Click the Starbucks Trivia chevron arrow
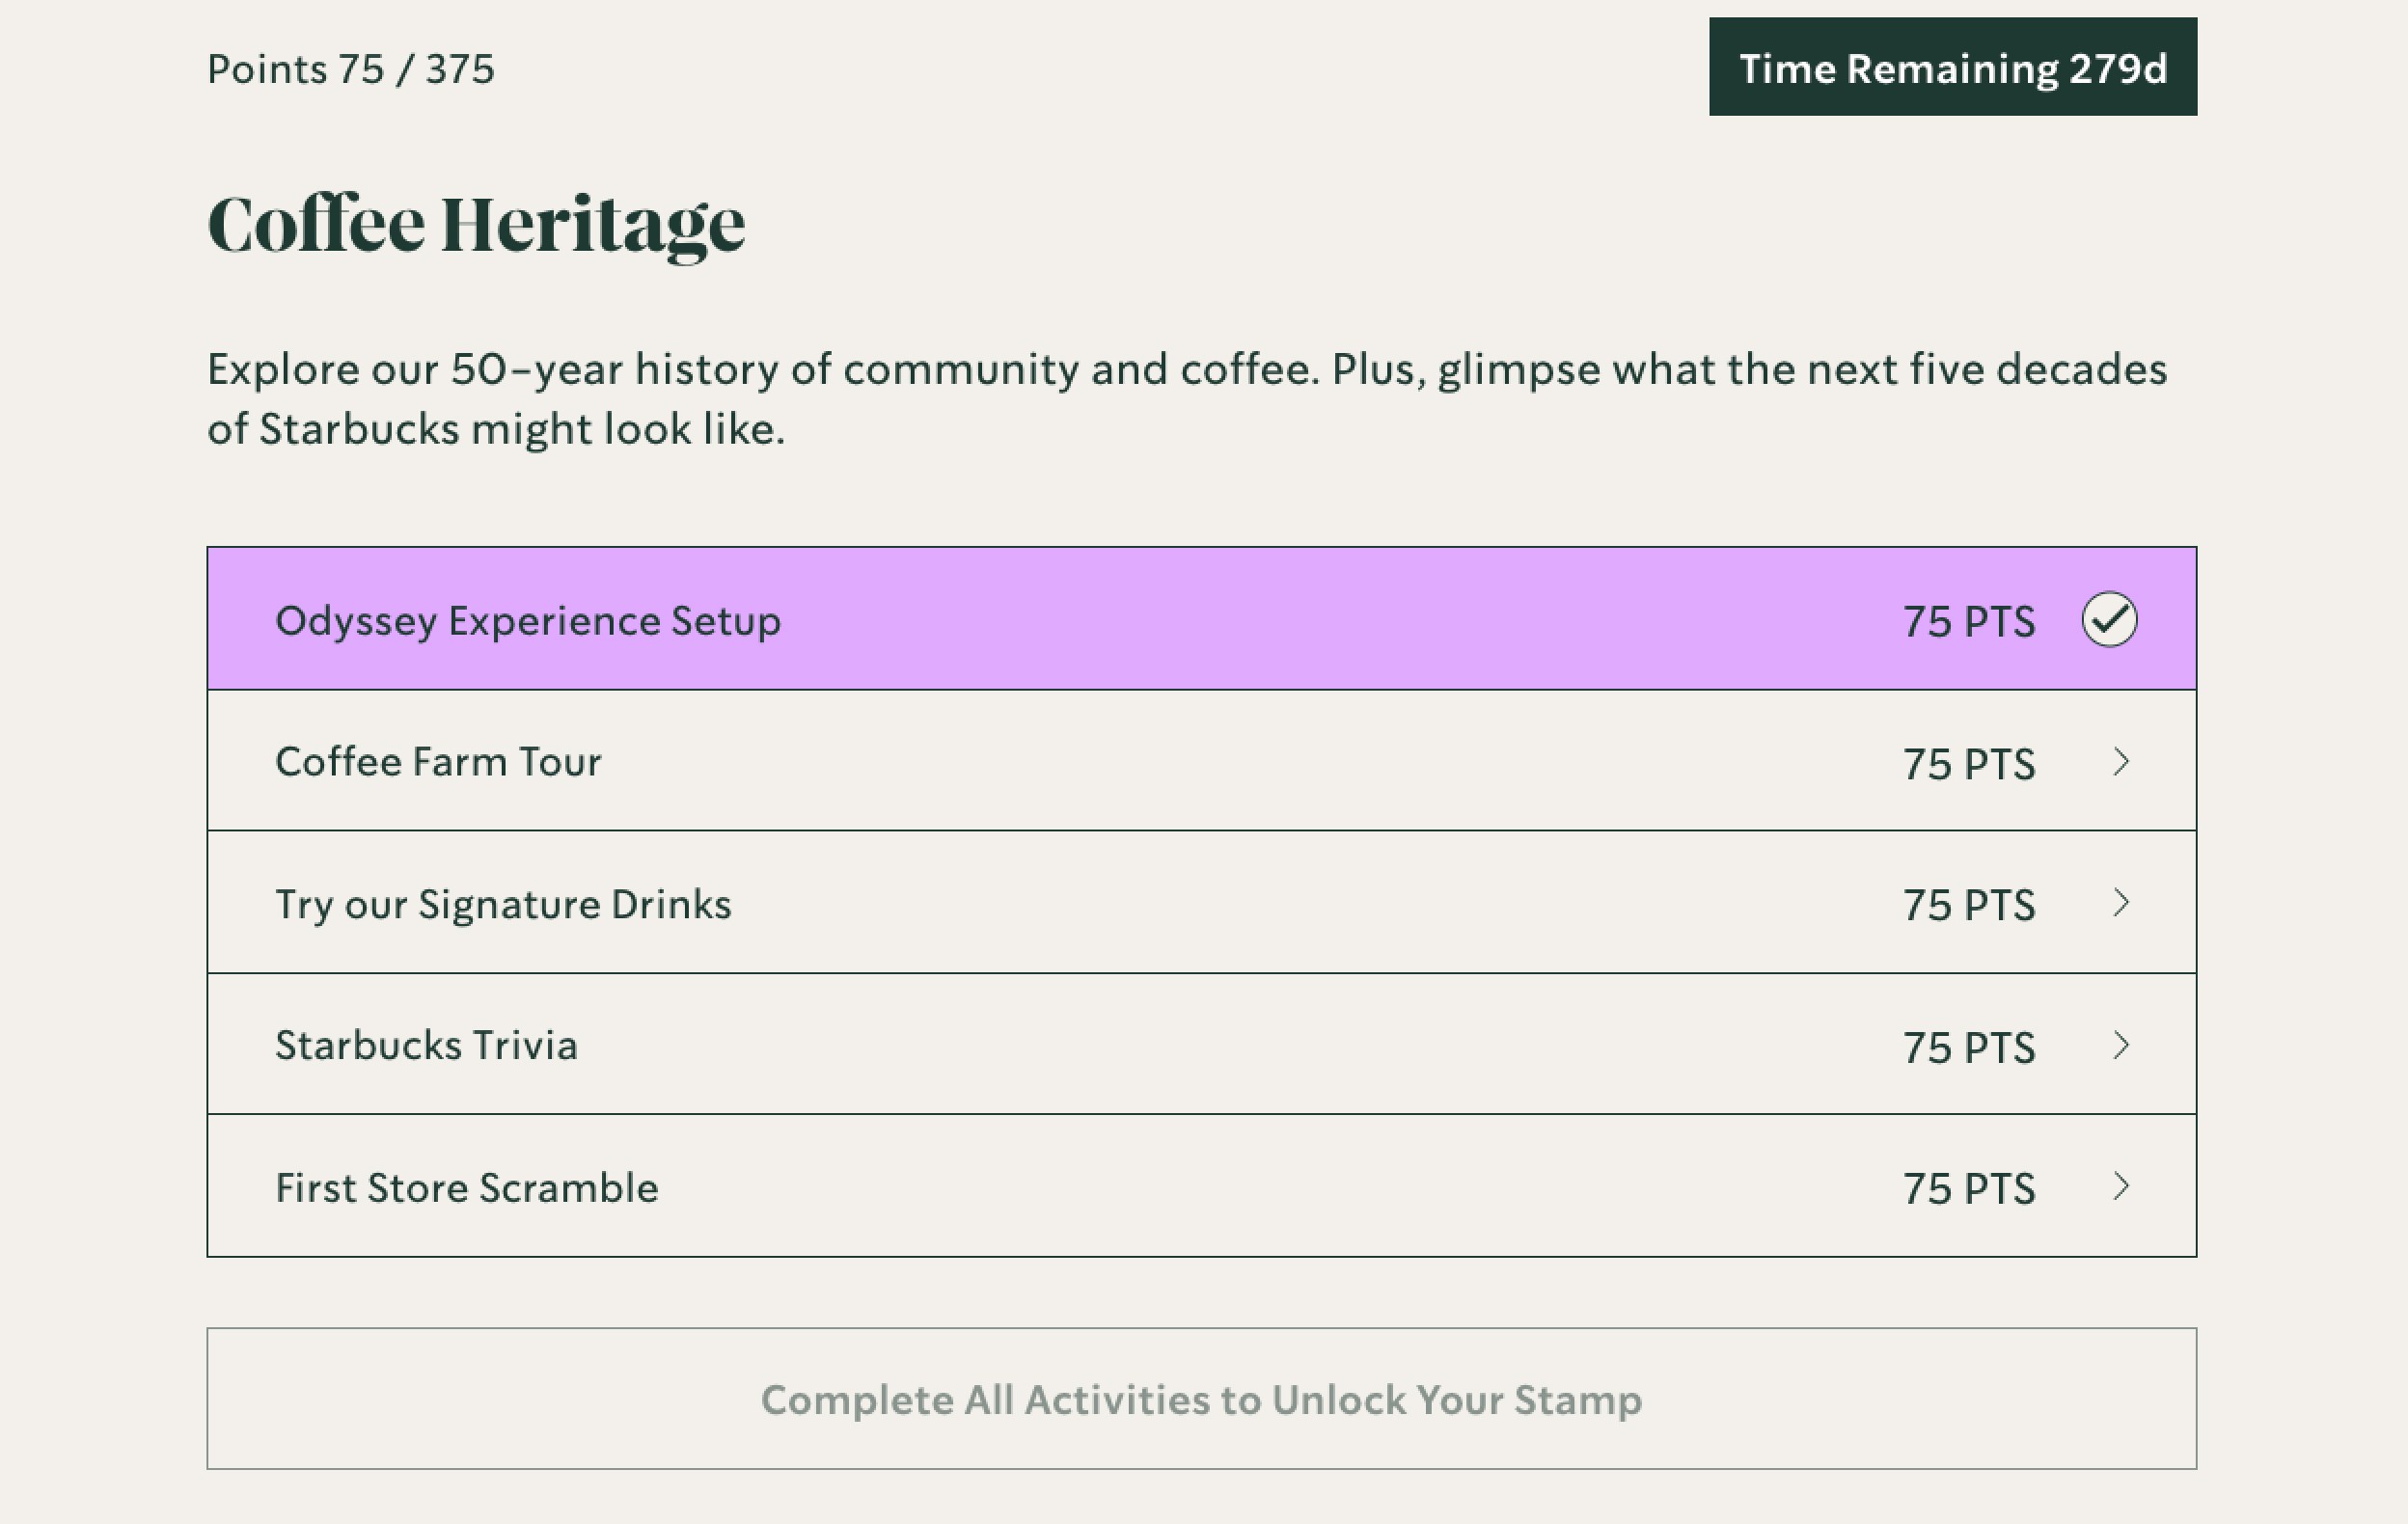Screen dimensions: 2408x1524 click(2120, 1045)
